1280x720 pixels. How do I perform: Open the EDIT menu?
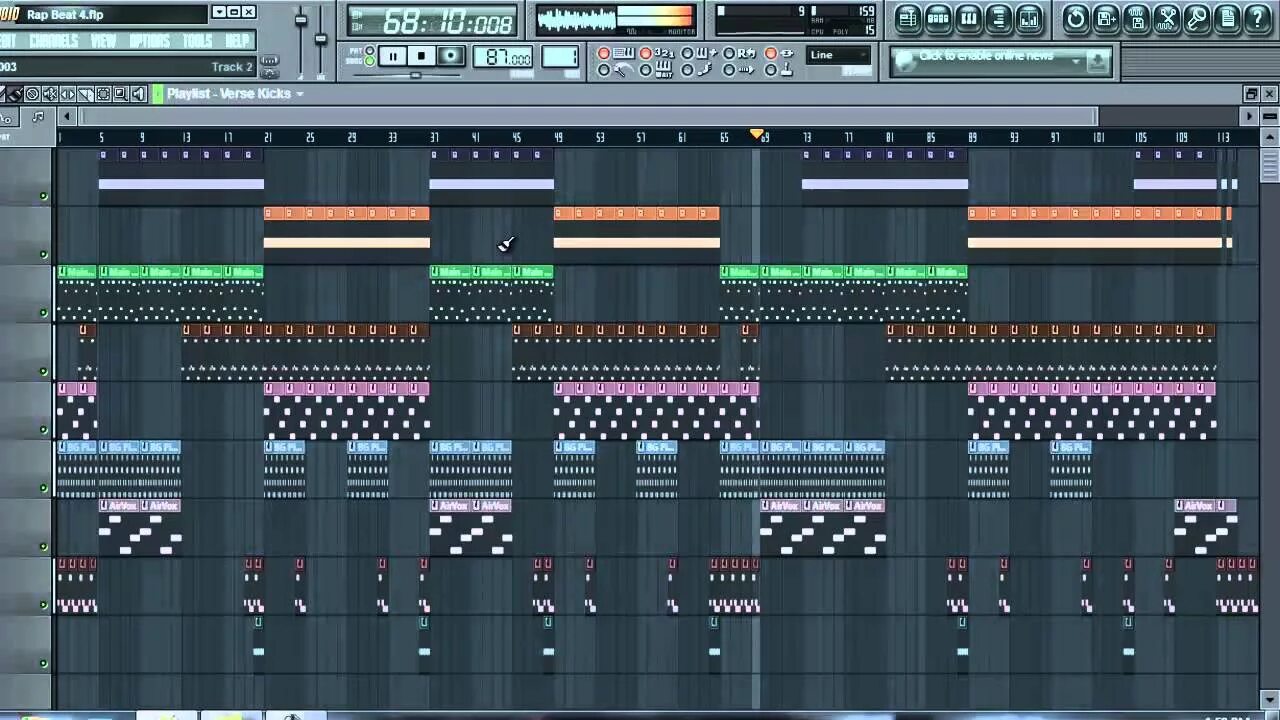click(7, 41)
